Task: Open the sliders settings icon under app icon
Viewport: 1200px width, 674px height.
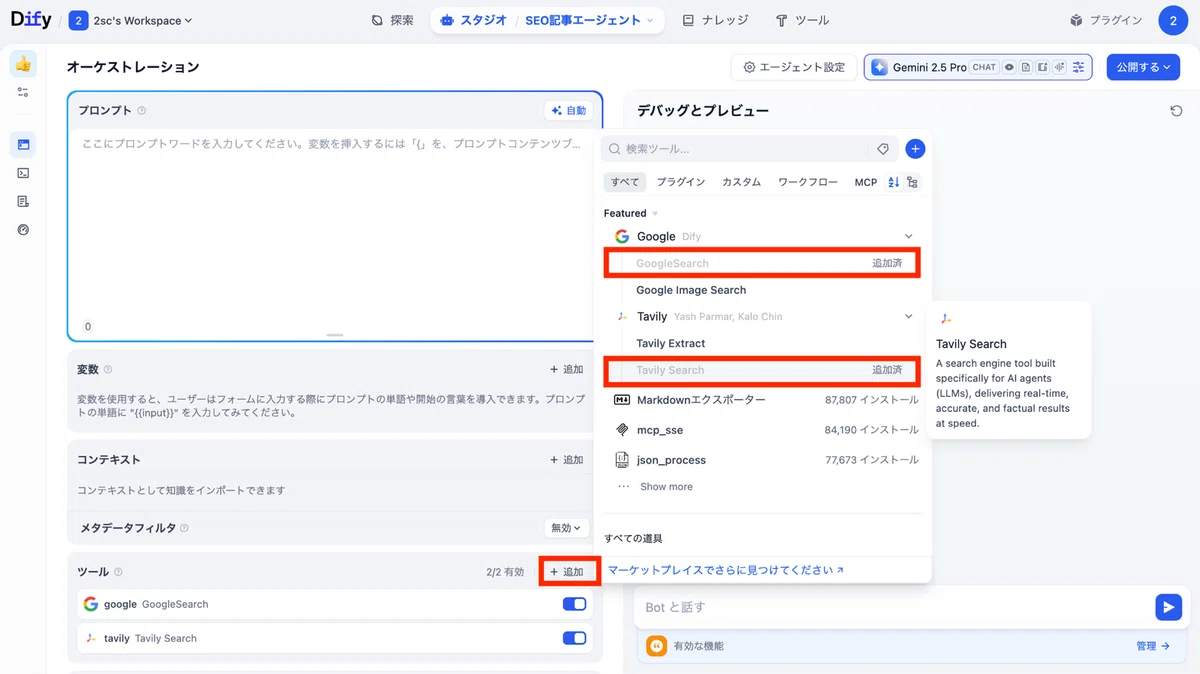Action: click(x=23, y=92)
